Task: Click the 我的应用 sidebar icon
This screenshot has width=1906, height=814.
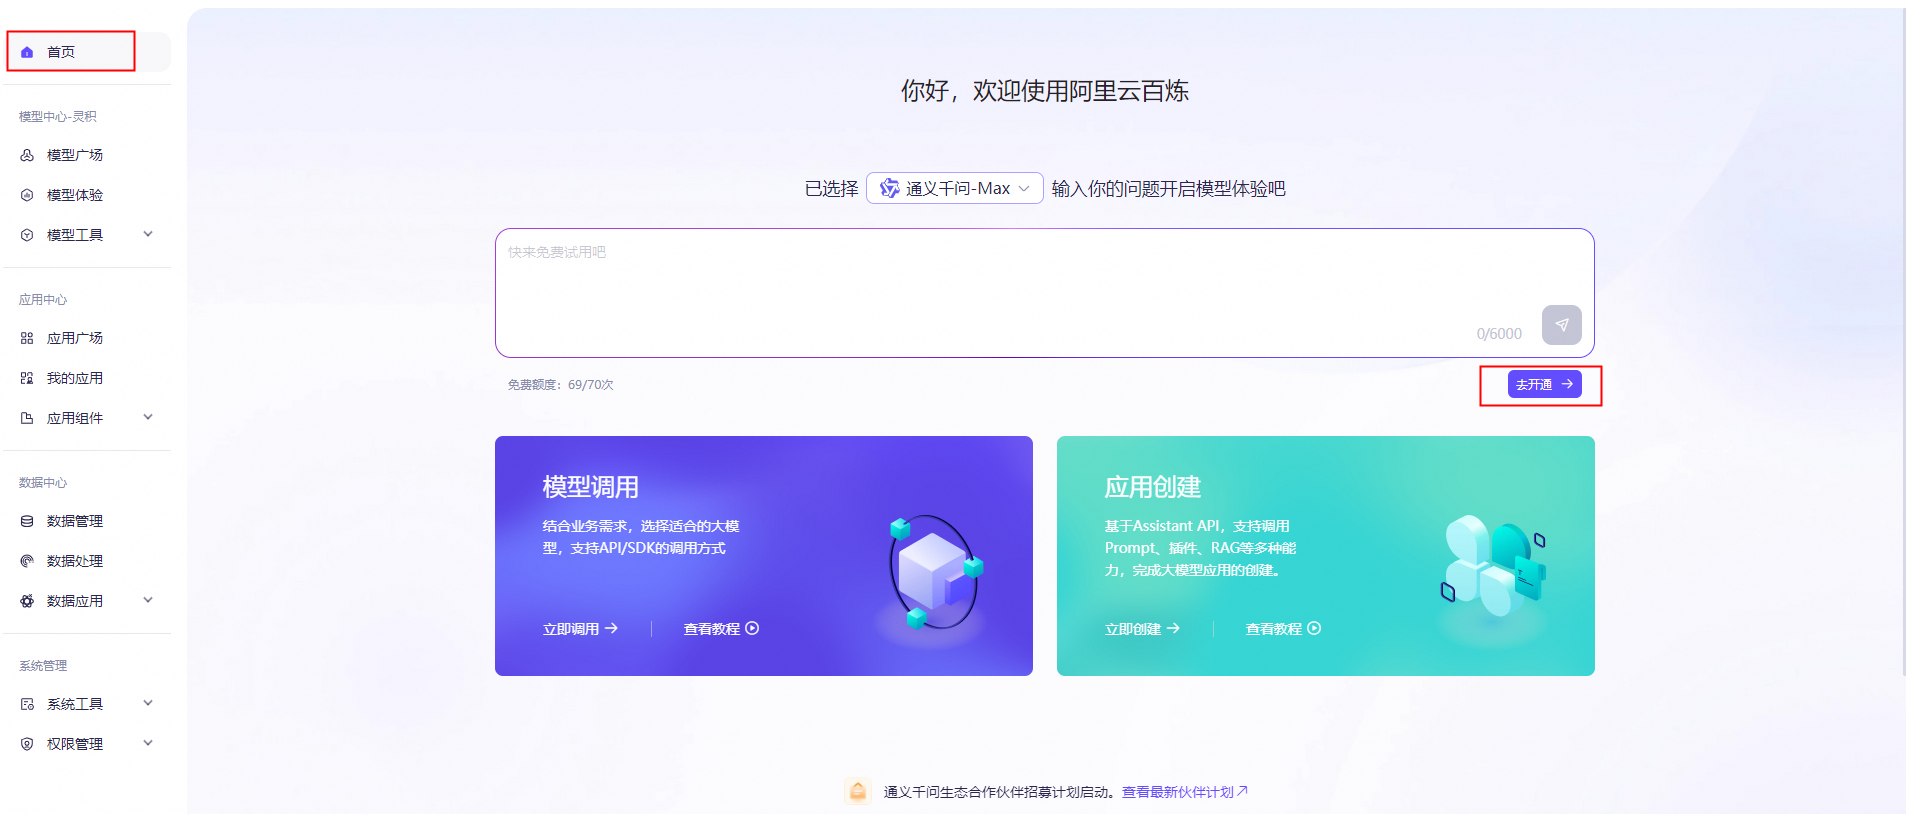Action: tap(27, 378)
